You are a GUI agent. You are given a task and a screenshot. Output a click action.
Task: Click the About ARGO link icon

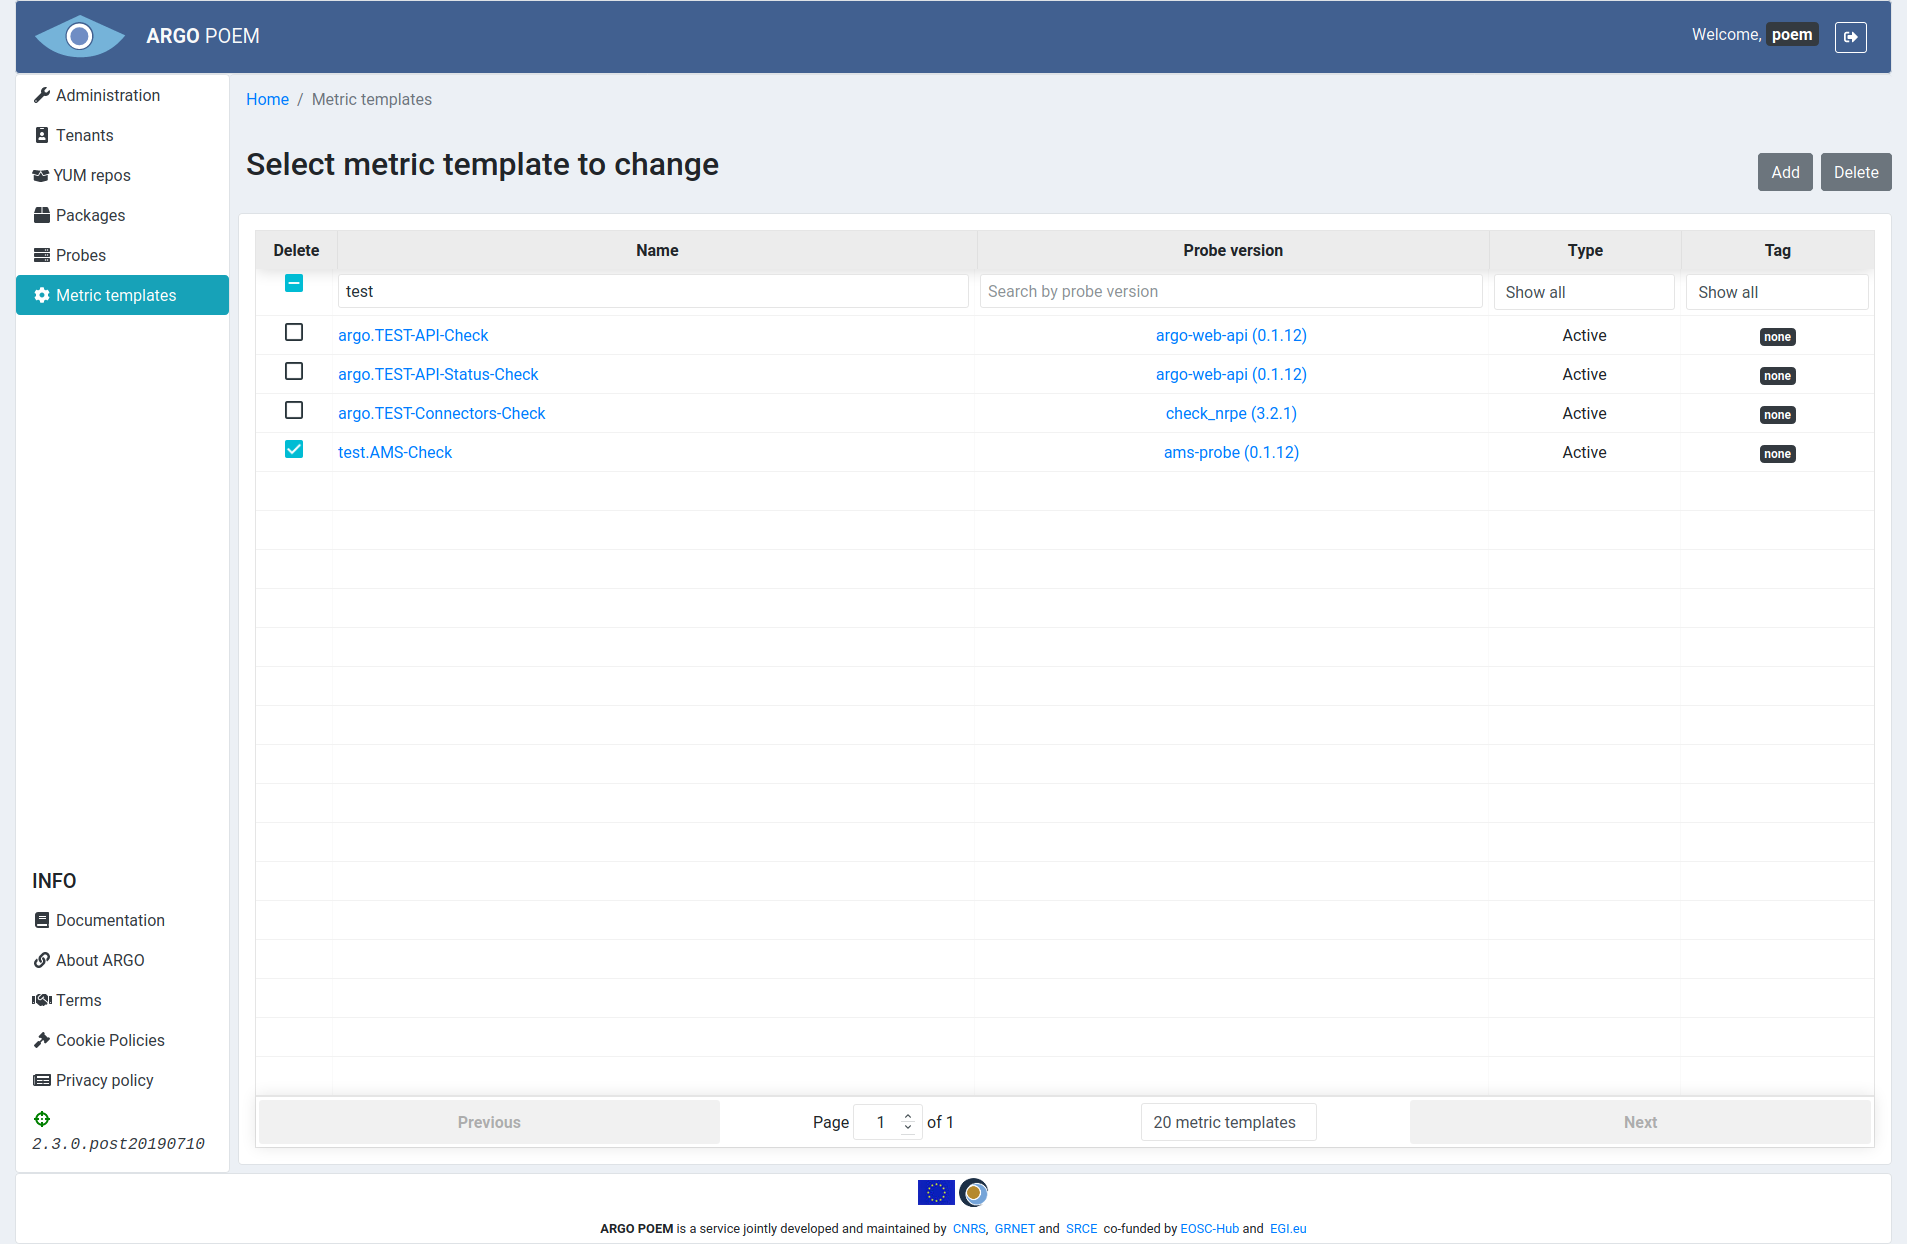41,960
